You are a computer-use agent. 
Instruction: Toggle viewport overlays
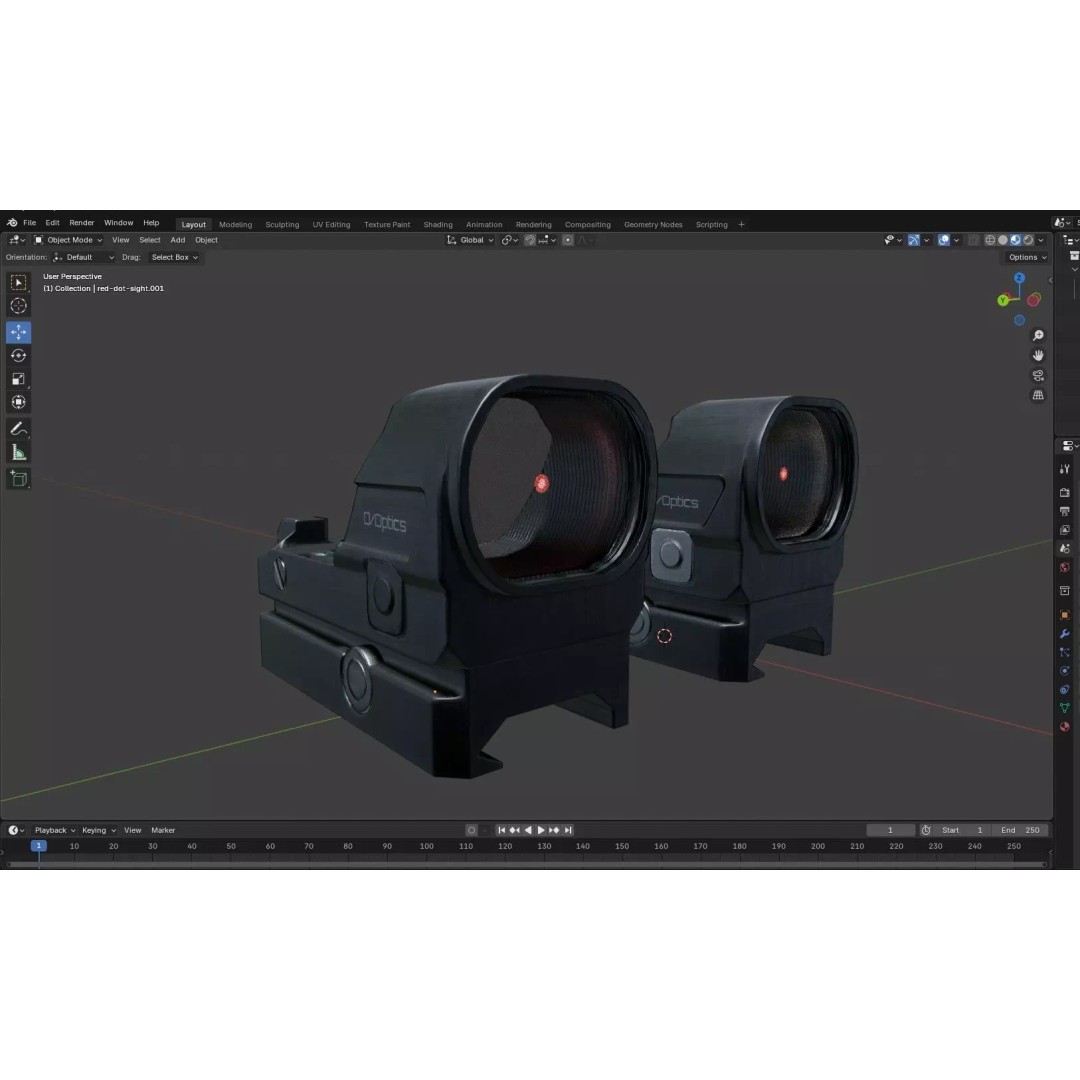(x=944, y=240)
